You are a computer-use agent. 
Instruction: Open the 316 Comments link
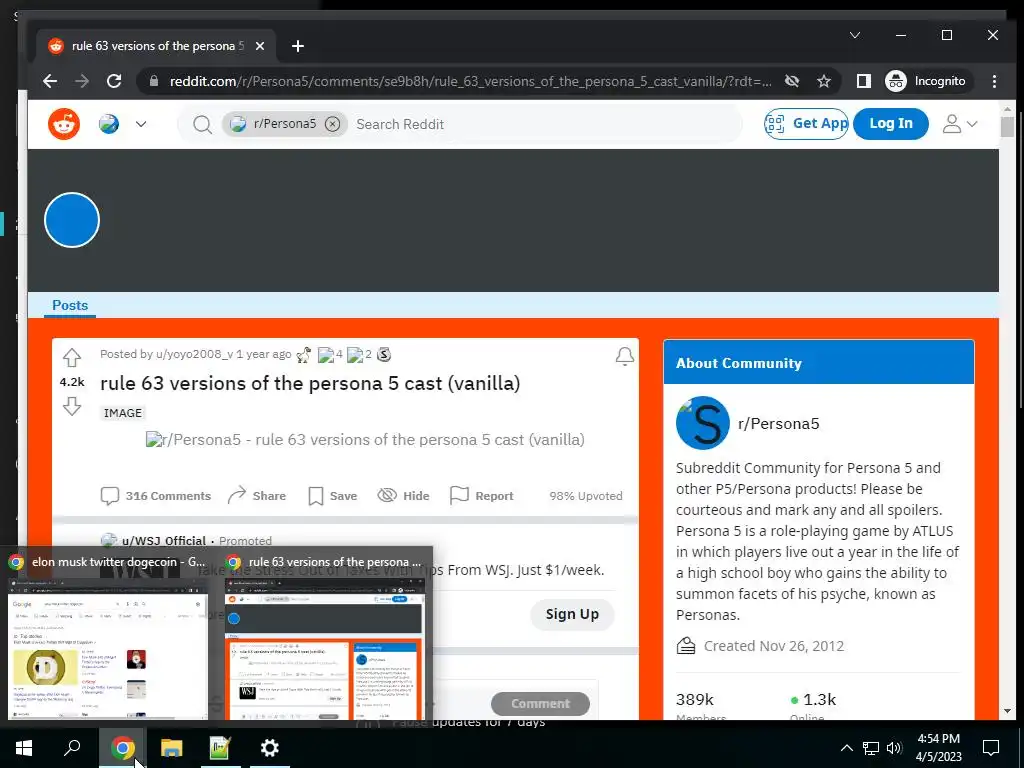click(x=155, y=496)
